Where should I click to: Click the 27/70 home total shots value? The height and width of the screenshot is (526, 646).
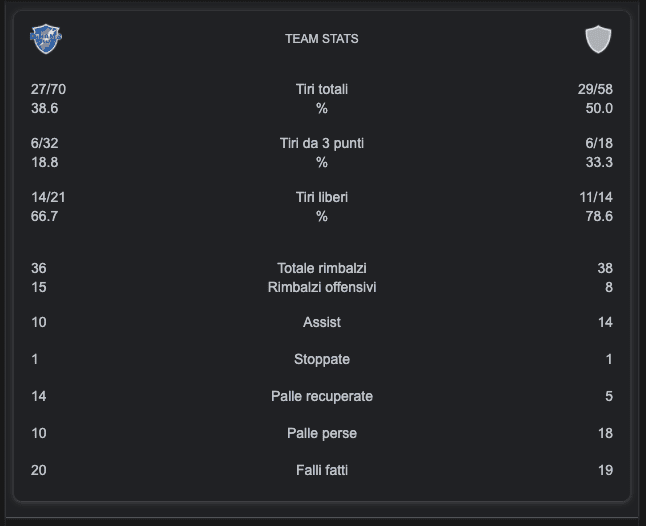(x=48, y=89)
